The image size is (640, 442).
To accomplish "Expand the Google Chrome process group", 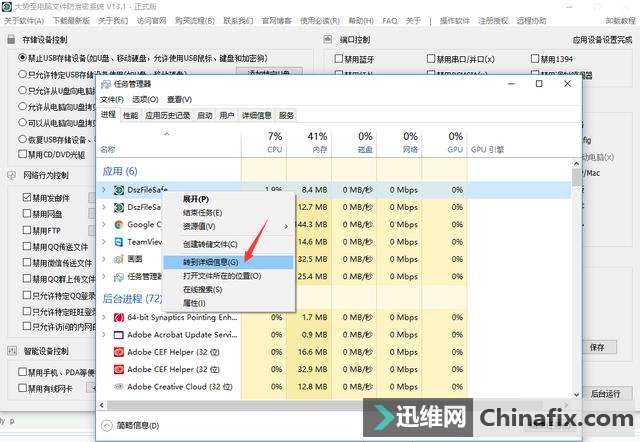I will click(104, 224).
